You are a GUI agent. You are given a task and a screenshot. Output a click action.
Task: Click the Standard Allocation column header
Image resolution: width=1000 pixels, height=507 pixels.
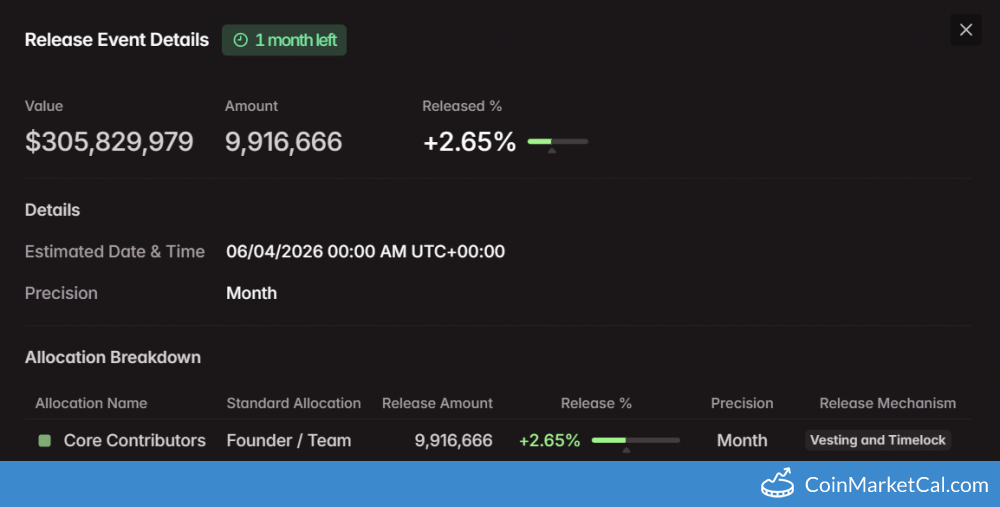[x=293, y=403]
